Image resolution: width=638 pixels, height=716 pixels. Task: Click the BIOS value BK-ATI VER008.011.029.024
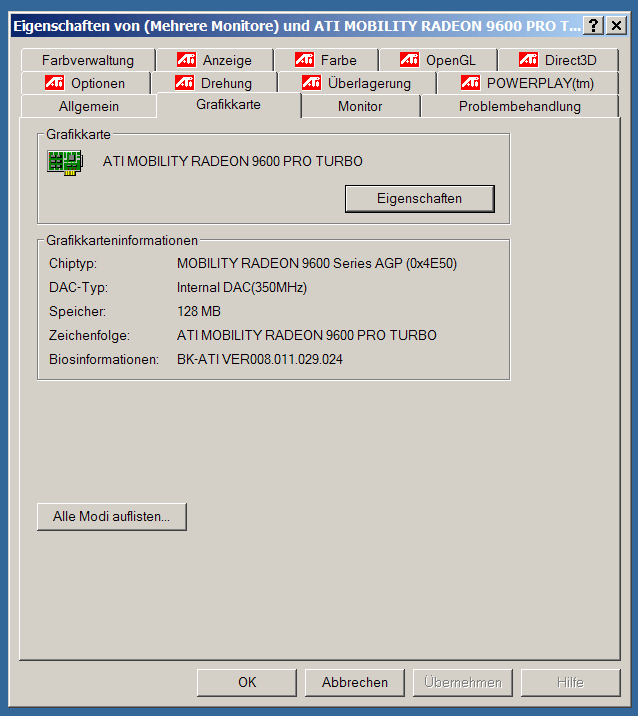[x=259, y=359]
